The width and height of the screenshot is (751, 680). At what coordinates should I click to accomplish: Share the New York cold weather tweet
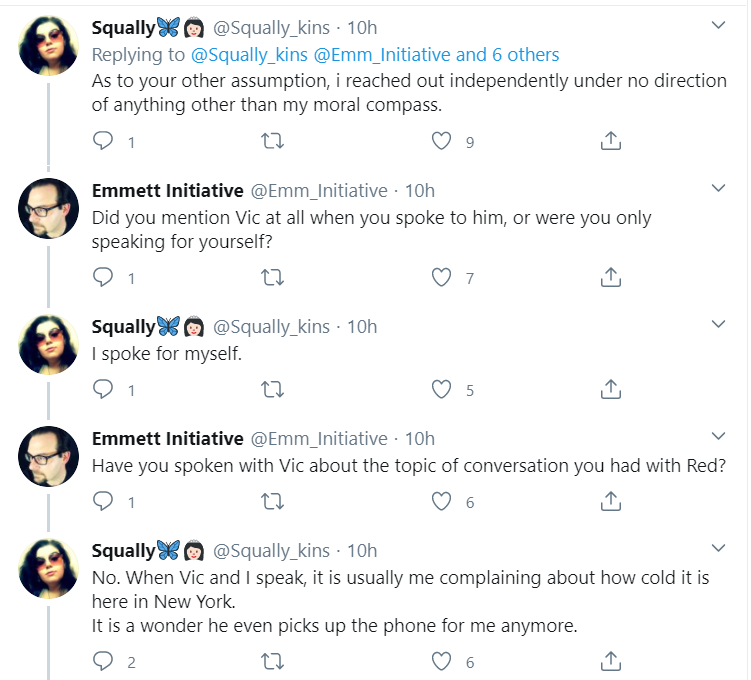tap(611, 661)
